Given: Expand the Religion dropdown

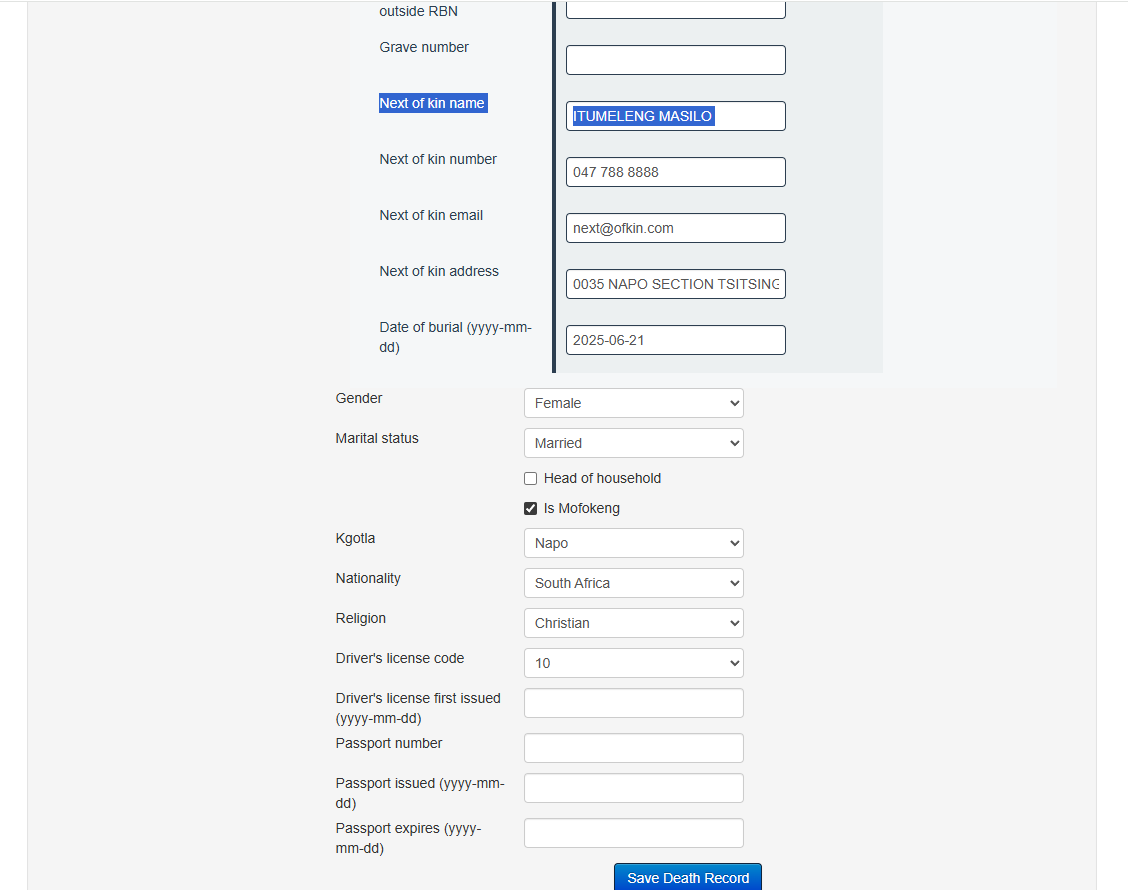Looking at the screenshot, I should (633, 623).
